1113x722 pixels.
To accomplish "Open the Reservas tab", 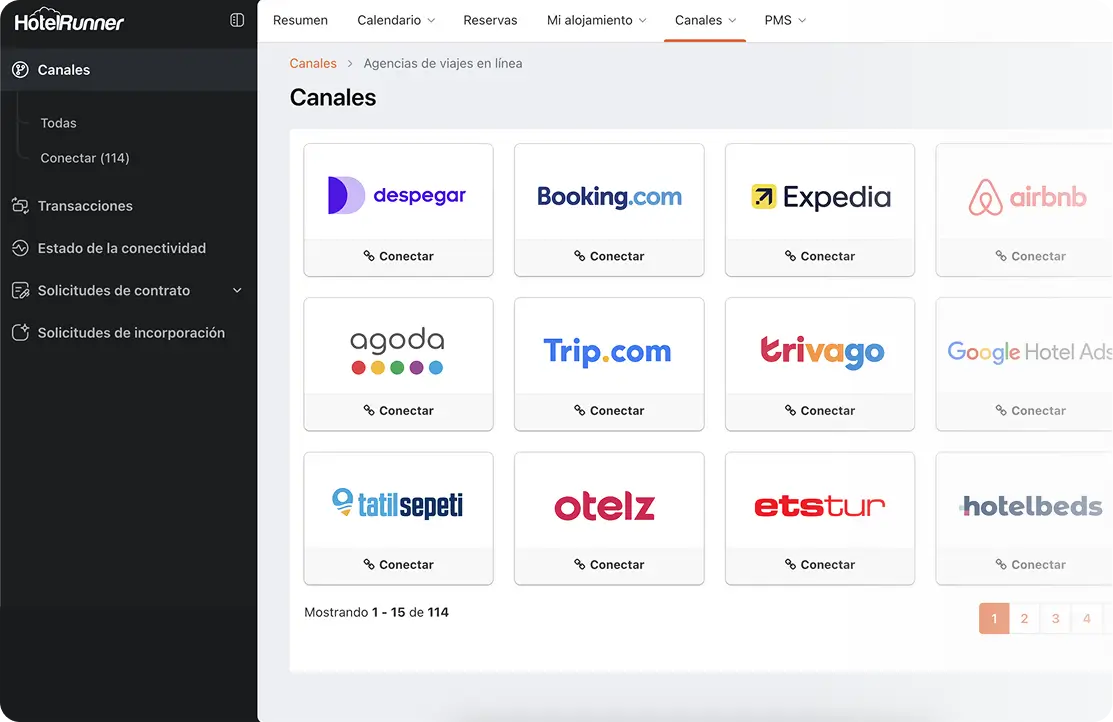I will click(490, 20).
